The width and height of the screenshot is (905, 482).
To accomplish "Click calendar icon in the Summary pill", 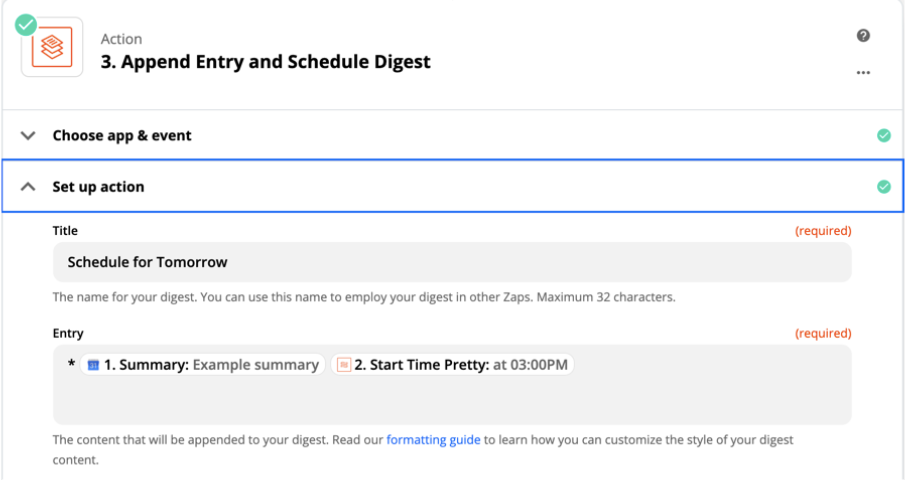I will (x=93, y=365).
